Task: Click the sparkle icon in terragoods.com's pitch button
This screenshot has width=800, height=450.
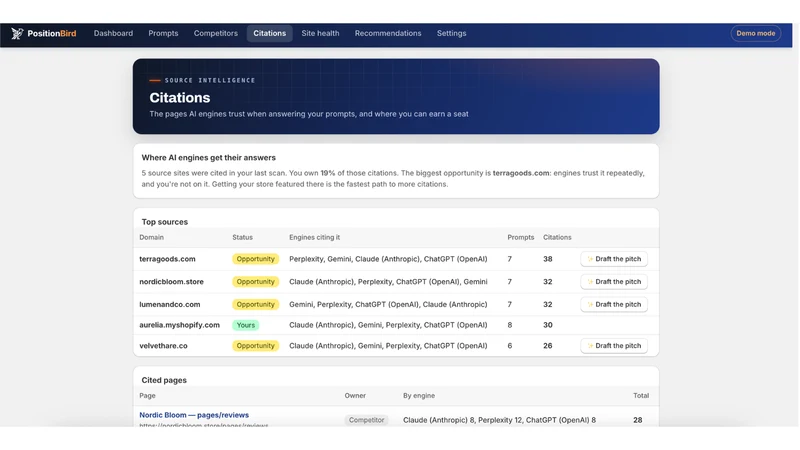Action: coord(590,259)
